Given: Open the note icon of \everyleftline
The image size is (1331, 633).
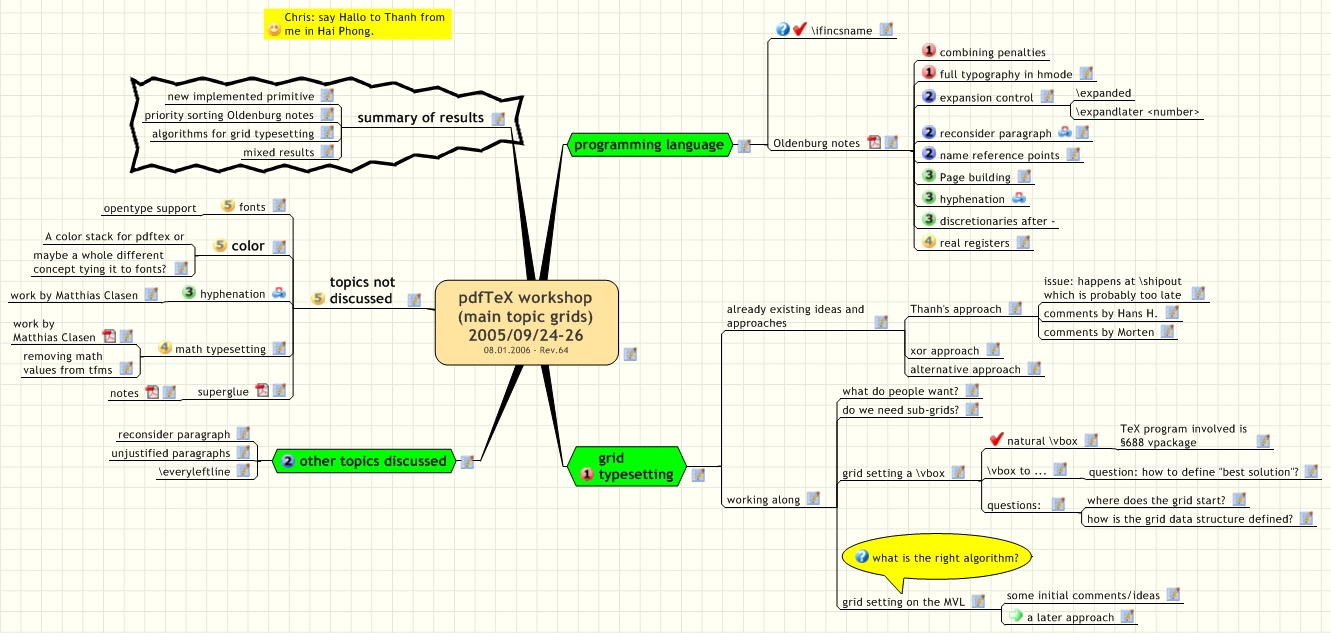Looking at the screenshot, I should pos(242,470).
